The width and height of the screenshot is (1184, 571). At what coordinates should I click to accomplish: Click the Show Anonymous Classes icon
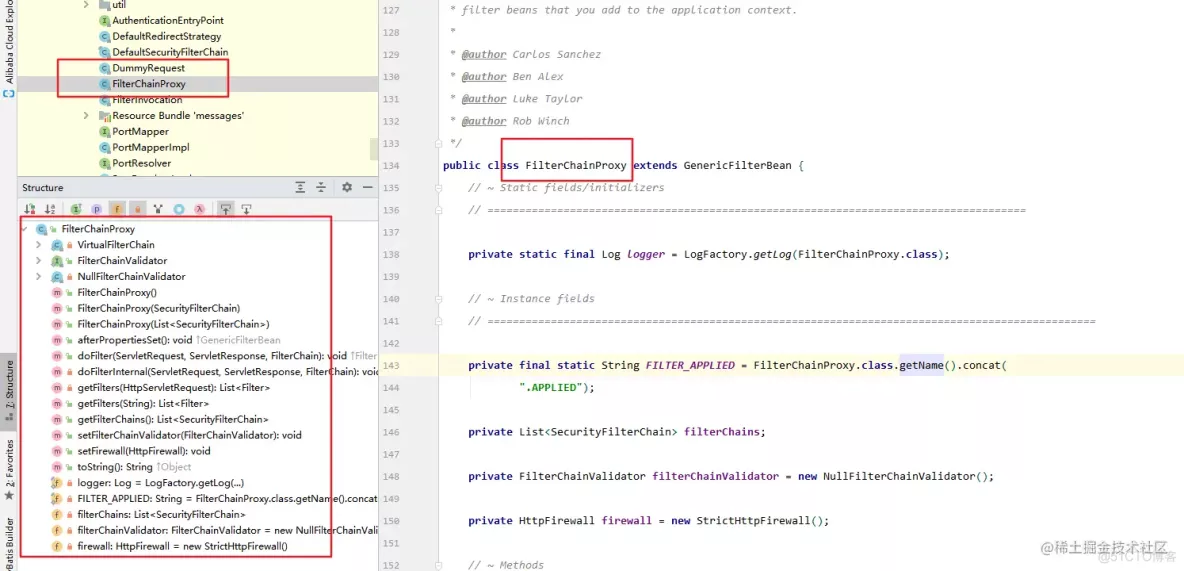click(179, 209)
